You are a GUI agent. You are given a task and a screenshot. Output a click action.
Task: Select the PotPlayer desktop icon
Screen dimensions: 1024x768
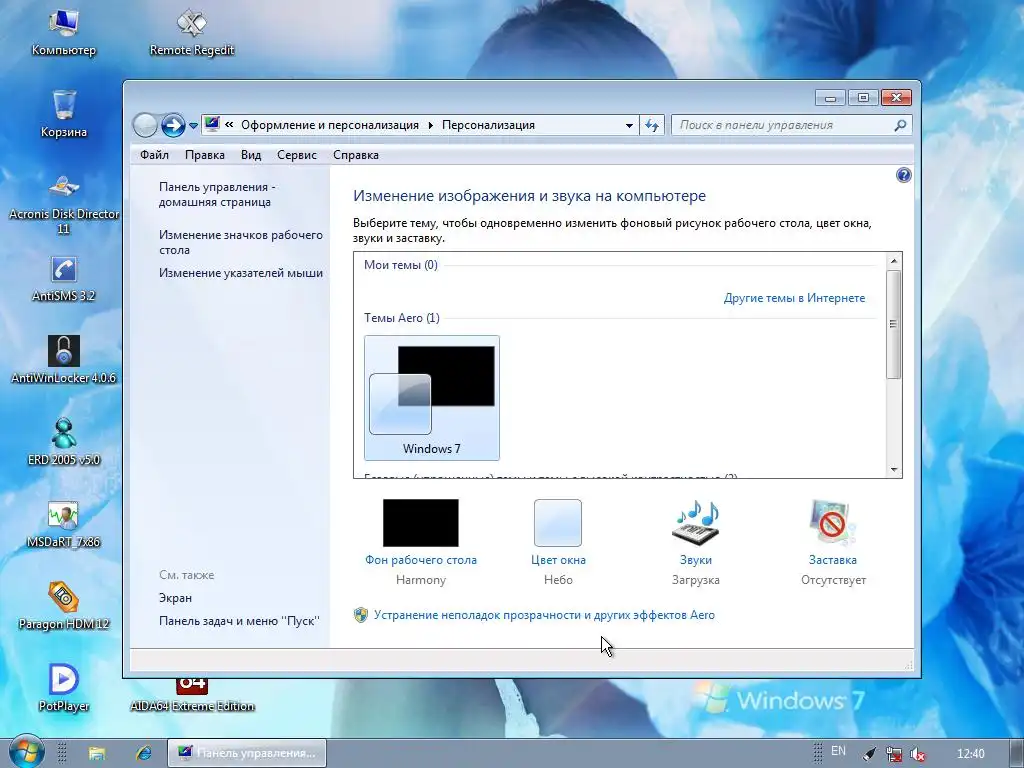coord(64,688)
